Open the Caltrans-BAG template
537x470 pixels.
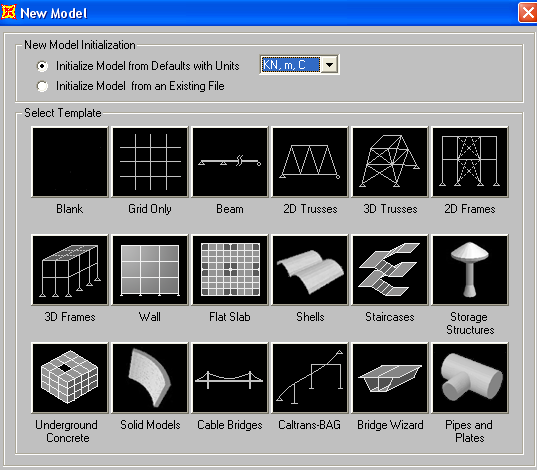pyautogui.click(x=310, y=378)
